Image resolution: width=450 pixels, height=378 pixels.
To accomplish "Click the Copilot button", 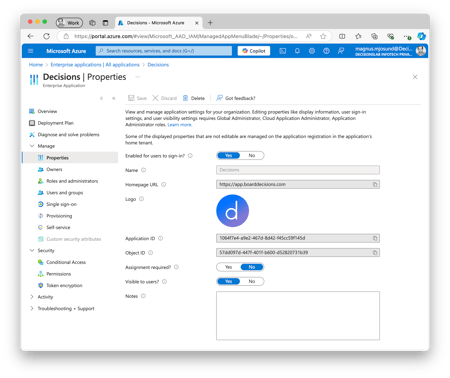I will 254,51.
